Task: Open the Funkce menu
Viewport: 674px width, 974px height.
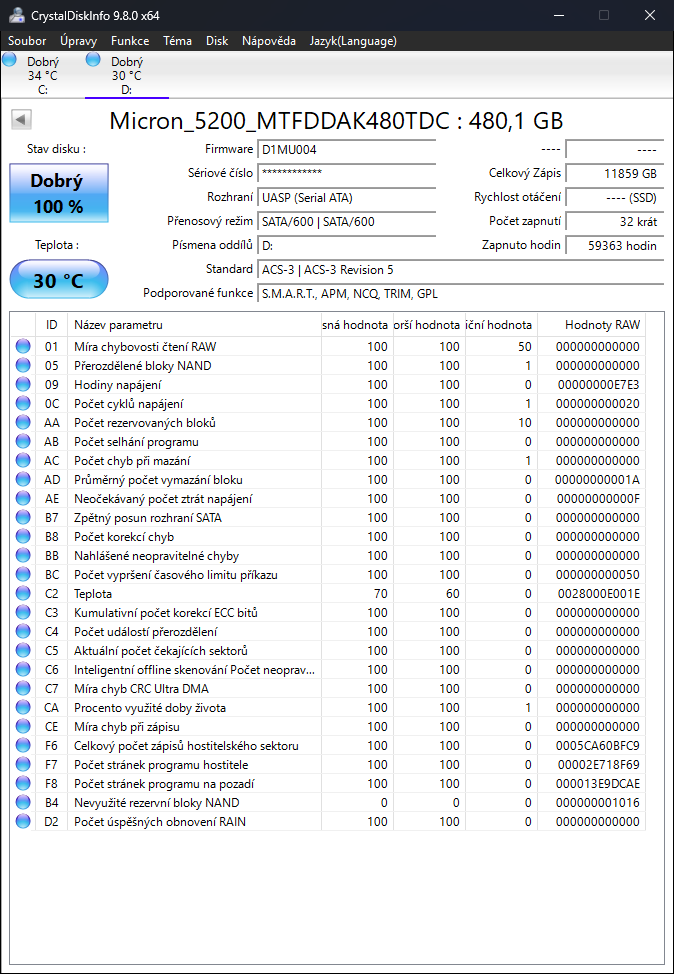Action: click(x=130, y=41)
